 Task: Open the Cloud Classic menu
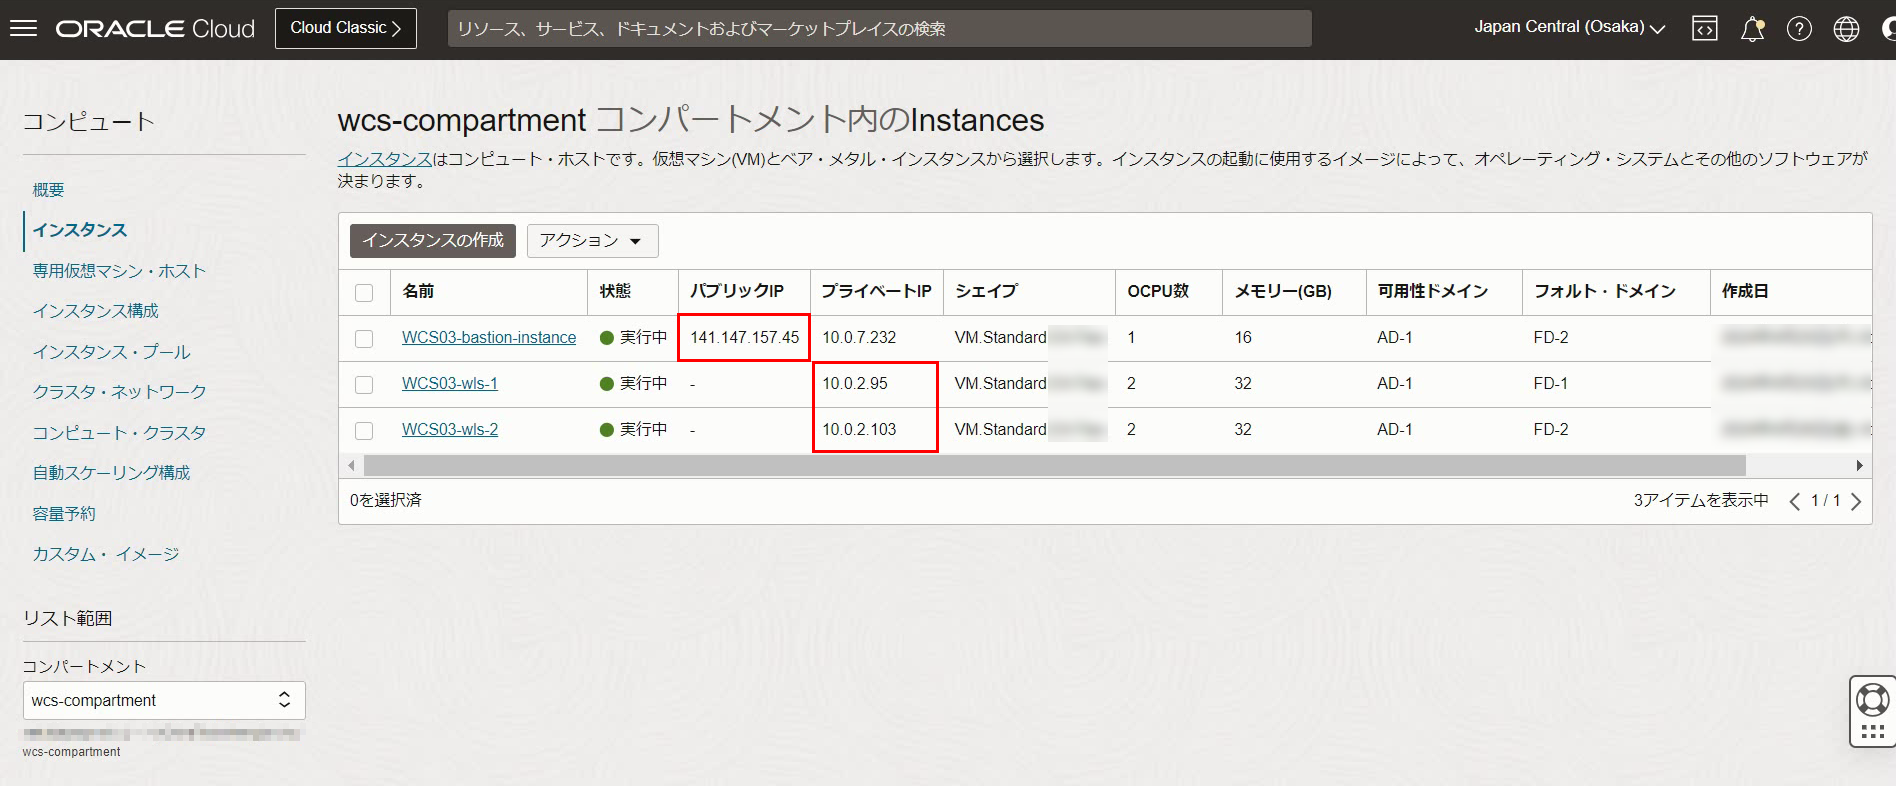coord(346,28)
